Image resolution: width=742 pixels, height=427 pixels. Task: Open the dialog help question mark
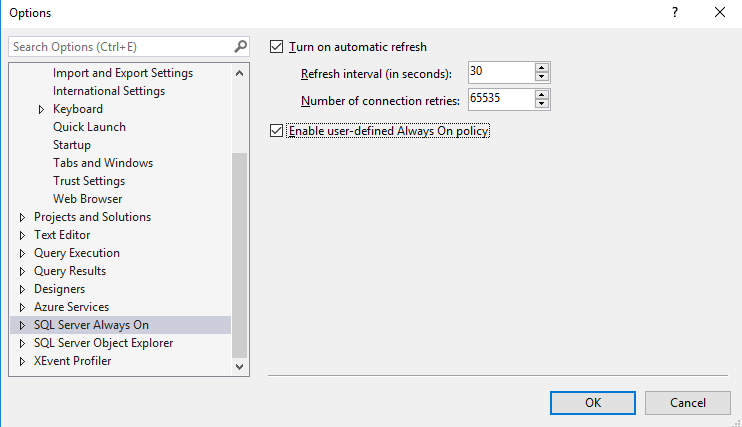pyautogui.click(x=675, y=13)
